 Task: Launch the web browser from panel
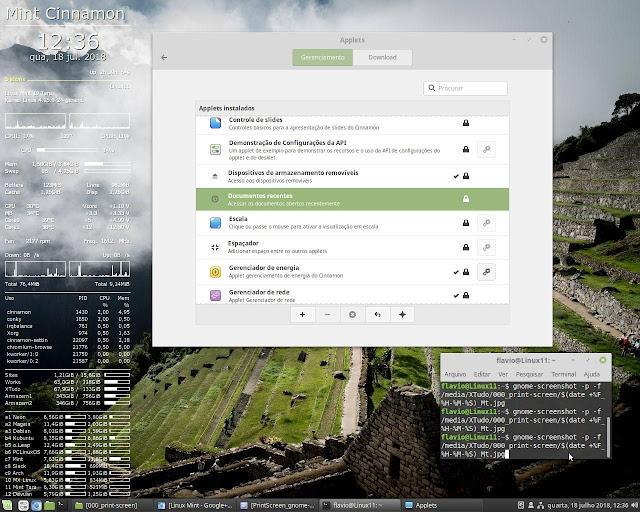tap(36, 505)
